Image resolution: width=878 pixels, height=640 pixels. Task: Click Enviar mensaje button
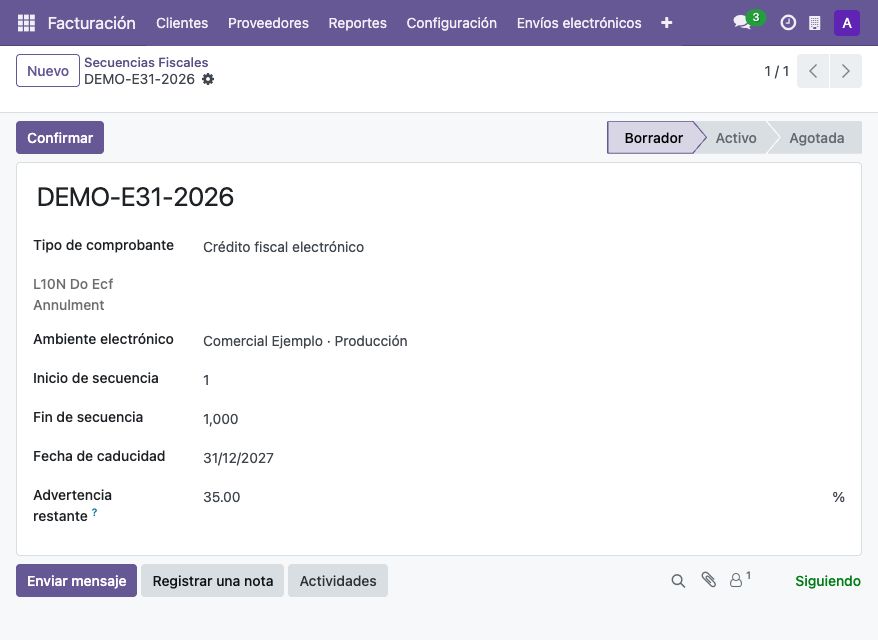tap(76, 581)
